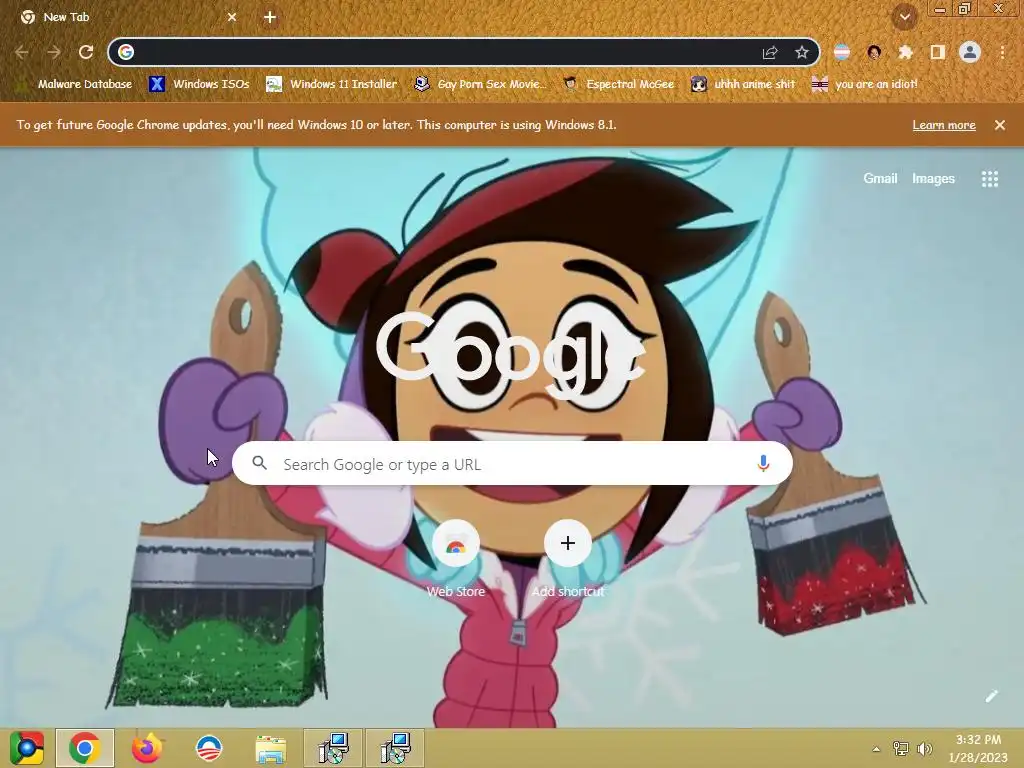Close the New Tab tab
Viewport: 1024px width, 768px height.
click(232, 18)
